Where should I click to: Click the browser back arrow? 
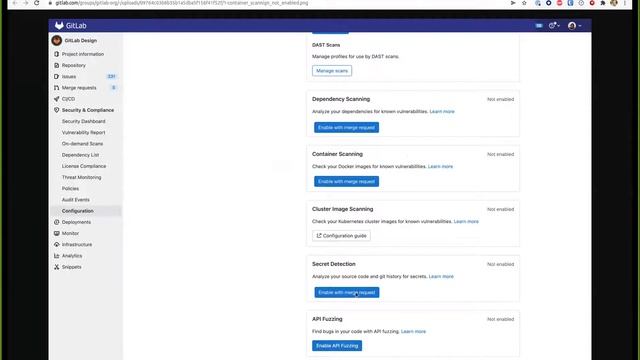(15, 3)
